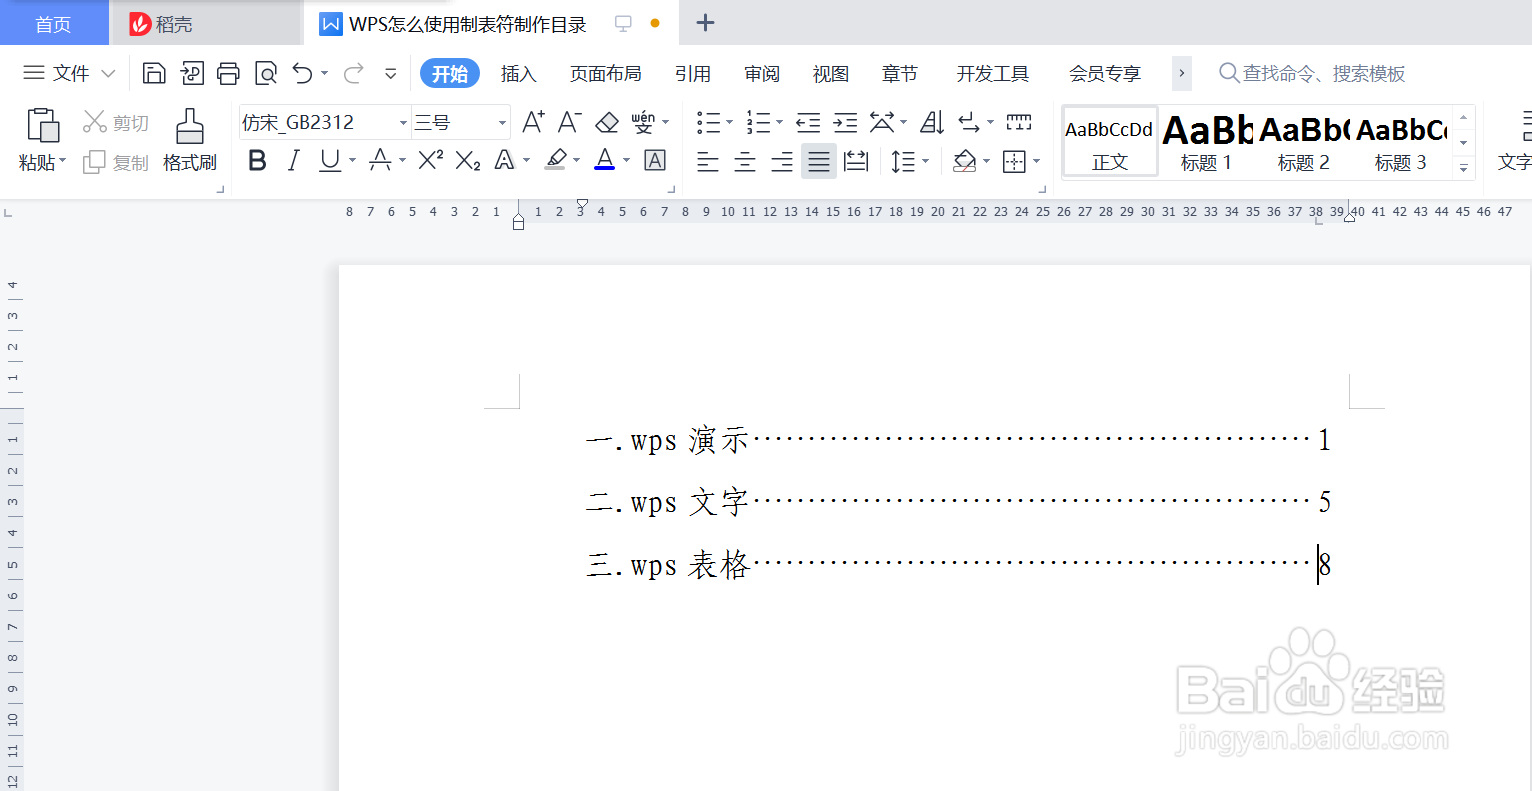Viewport: 1532px width, 791px height.
Task: Open the 文件 menu dropdown arrow
Action: (x=109, y=73)
